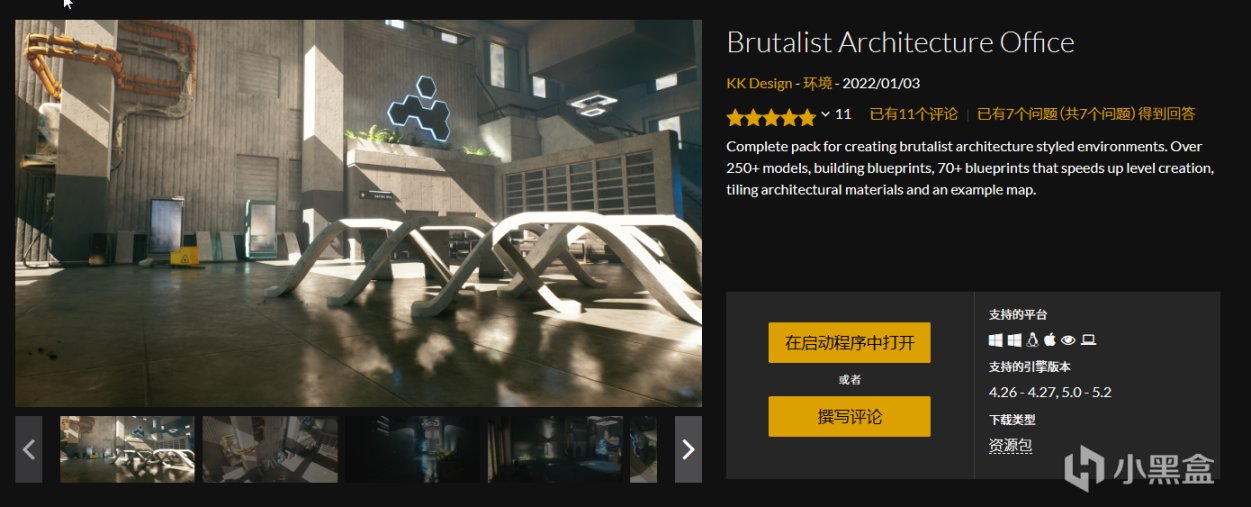
Task: Click the 小黑盒 watermark logo
Action: click(1139, 468)
